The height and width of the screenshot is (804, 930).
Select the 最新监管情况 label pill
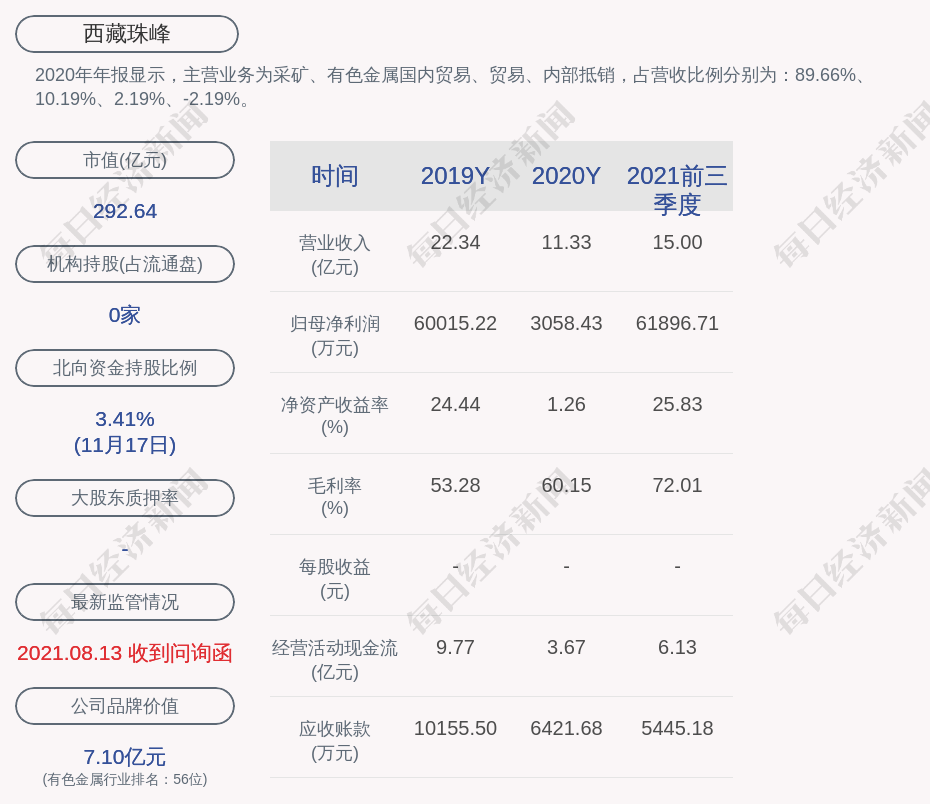[x=125, y=602]
